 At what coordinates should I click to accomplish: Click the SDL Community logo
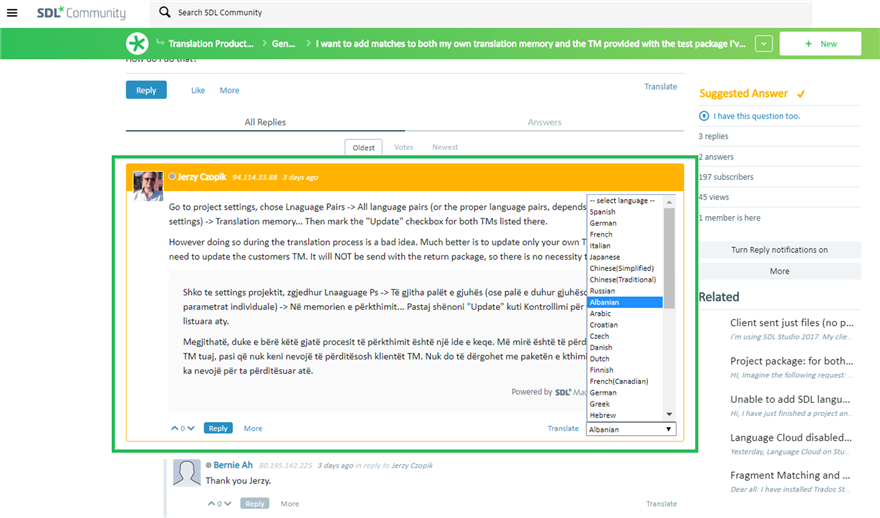(81, 12)
